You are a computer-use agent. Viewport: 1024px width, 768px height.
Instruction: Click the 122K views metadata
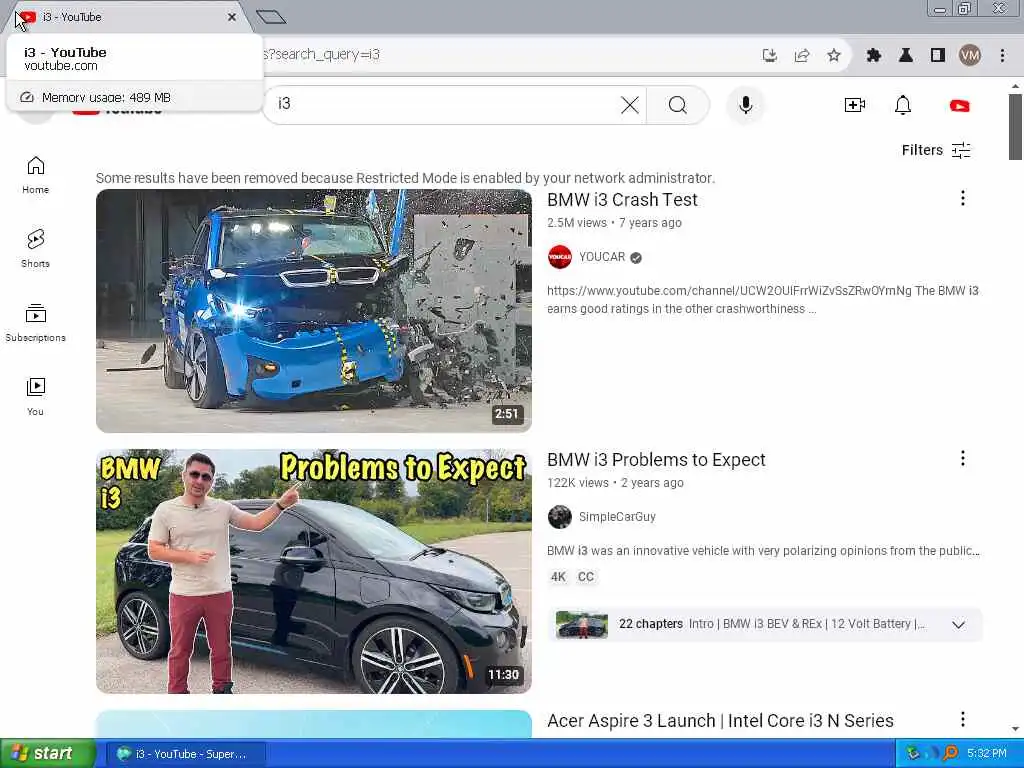pos(577,483)
